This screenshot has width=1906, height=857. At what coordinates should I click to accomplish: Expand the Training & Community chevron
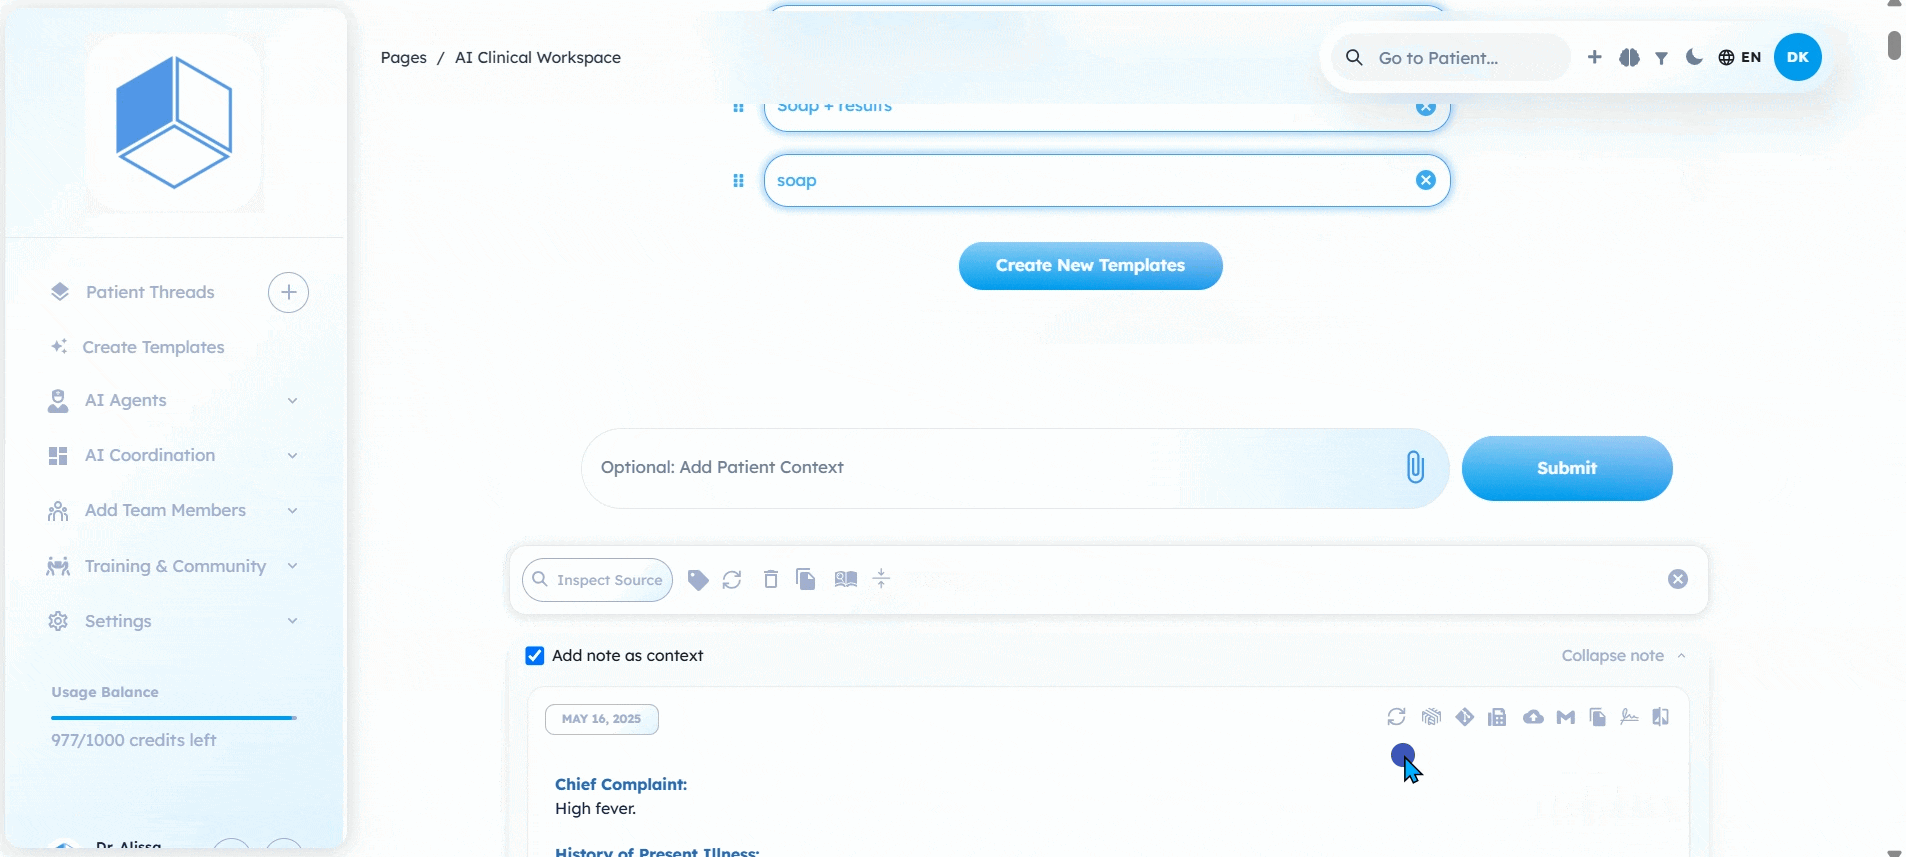click(292, 566)
